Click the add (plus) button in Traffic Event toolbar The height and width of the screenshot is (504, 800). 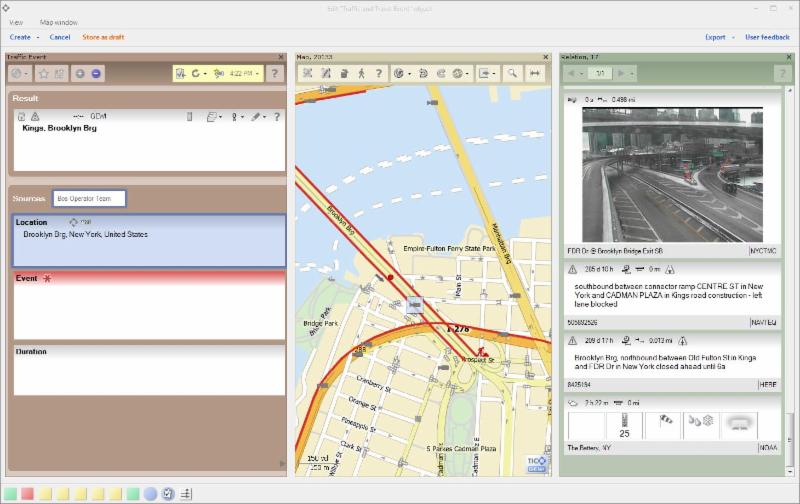(80, 73)
